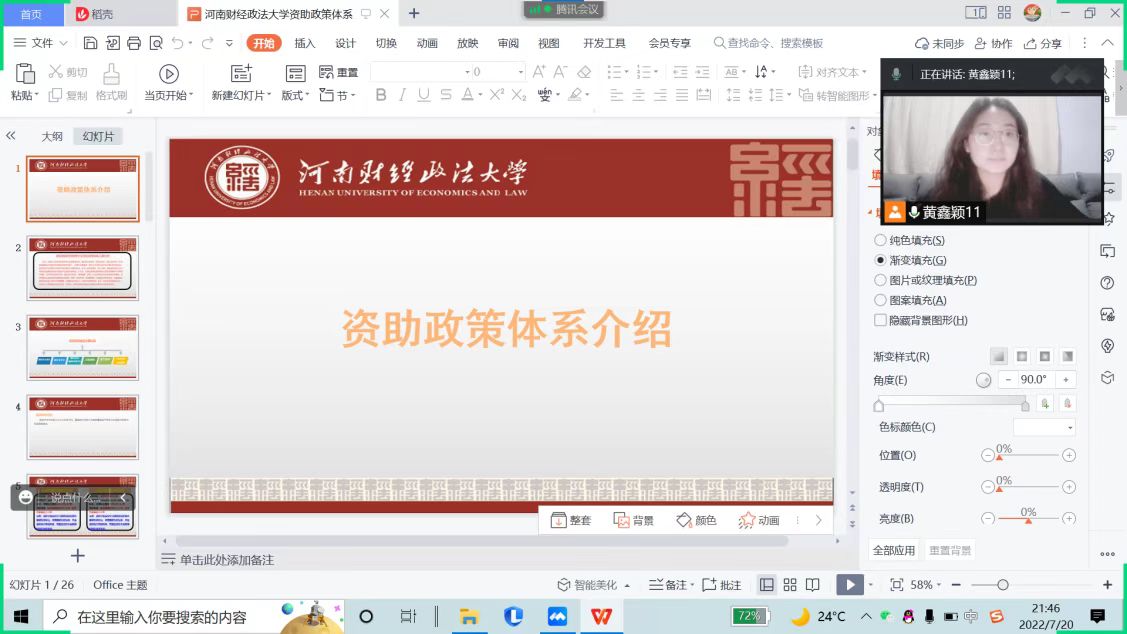Toggle bold formatting

(x=381, y=95)
